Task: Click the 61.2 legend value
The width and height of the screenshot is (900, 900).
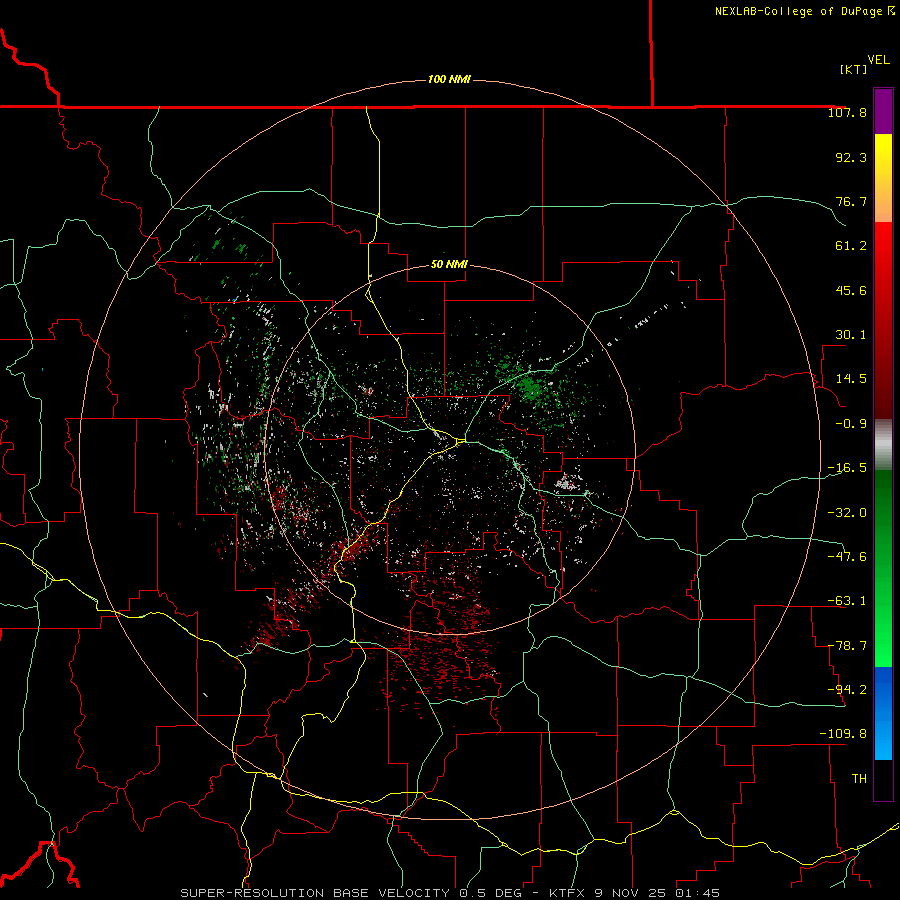Action: (x=851, y=246)
